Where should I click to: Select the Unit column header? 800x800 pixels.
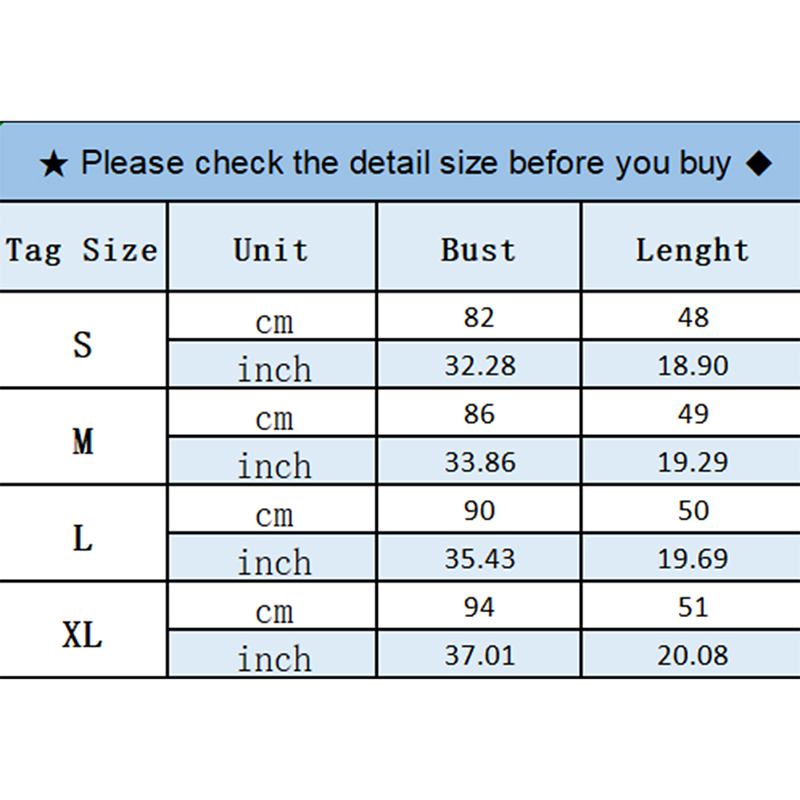271,249
